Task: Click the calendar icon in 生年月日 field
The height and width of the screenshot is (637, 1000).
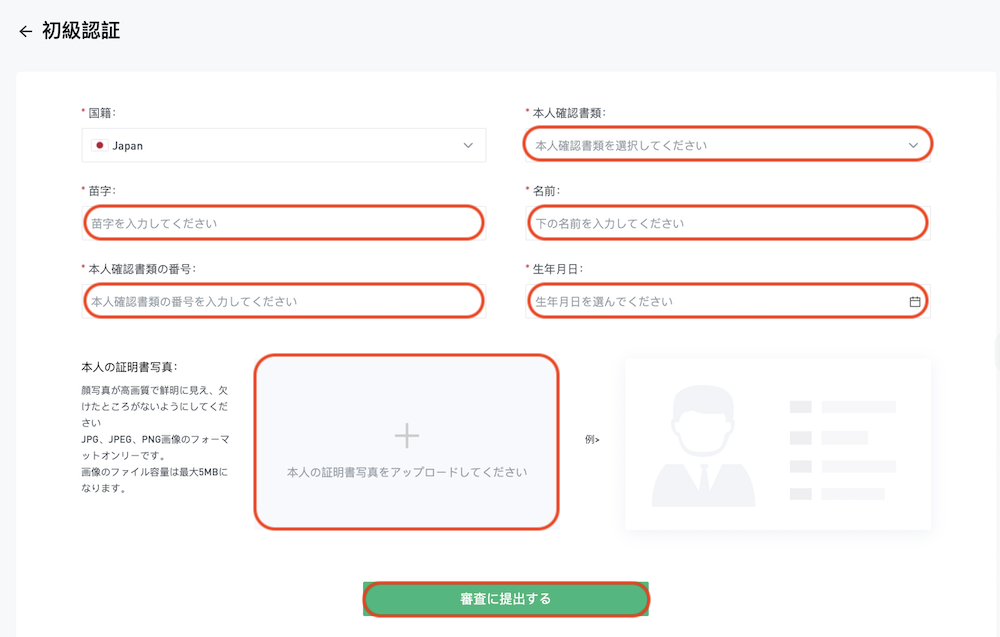Action: pyautogui.click(x=915, y=302)
